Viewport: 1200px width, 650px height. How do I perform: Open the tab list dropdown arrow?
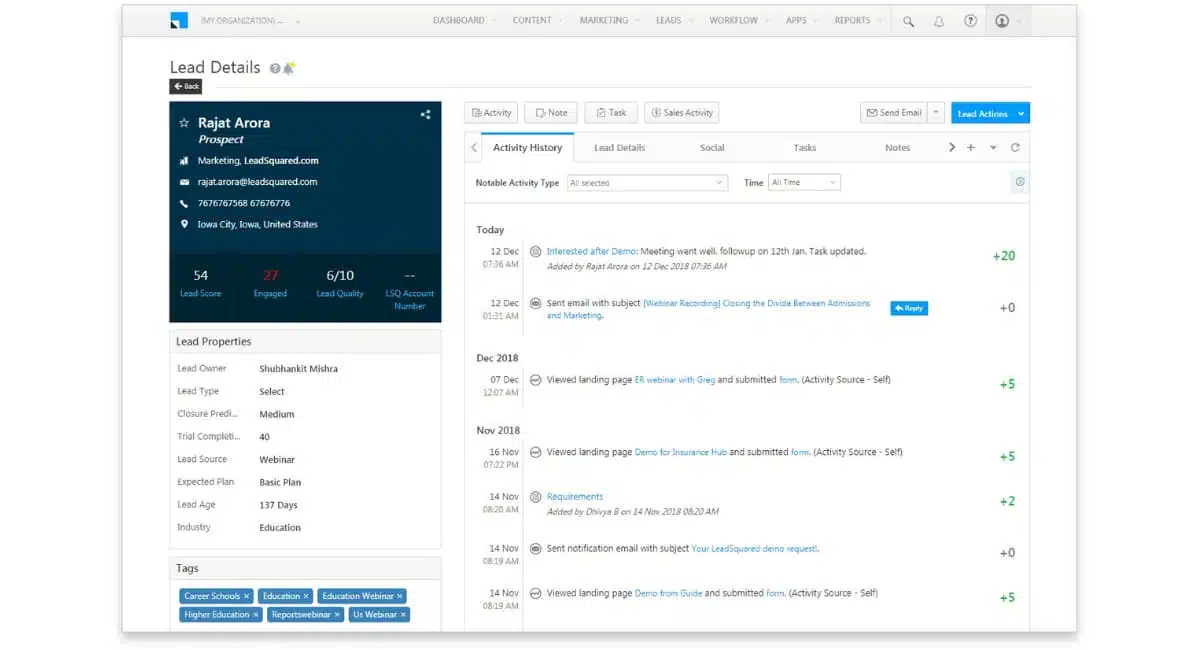pyautogui.click(x=993, y=148)
